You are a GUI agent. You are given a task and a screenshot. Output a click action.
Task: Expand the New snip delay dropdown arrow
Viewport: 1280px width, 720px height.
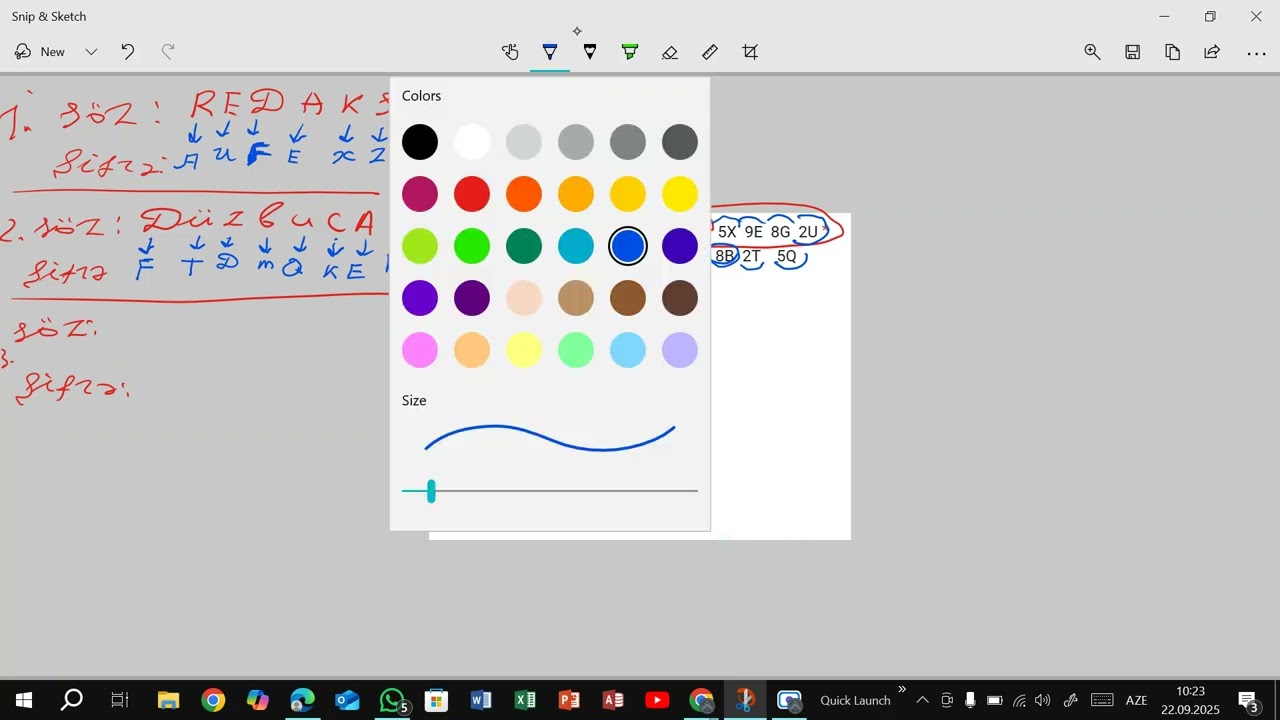(x=91, y=52)
